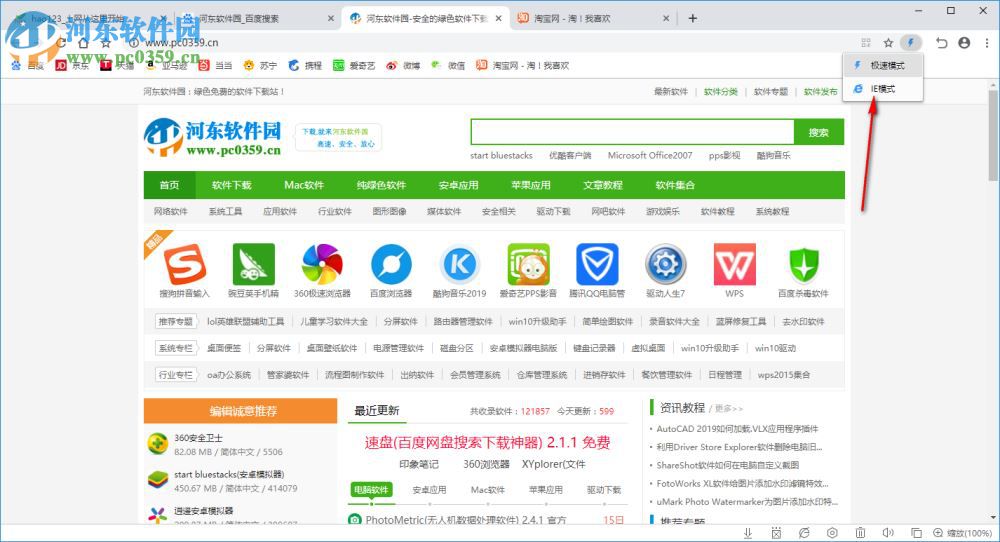The image size is (1000, 542).
Task: Open 苏宁 bookmark
Action: pos(260,65)
